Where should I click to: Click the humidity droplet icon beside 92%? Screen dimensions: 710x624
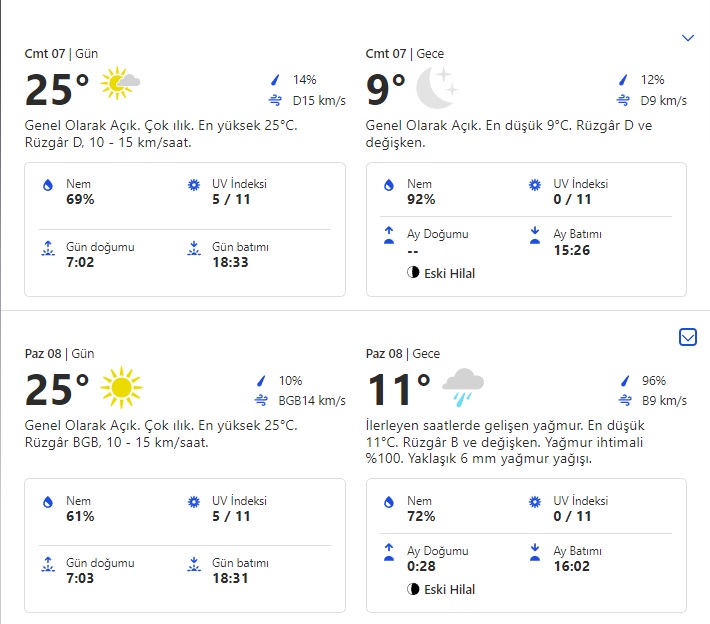(x=389, y=186)
